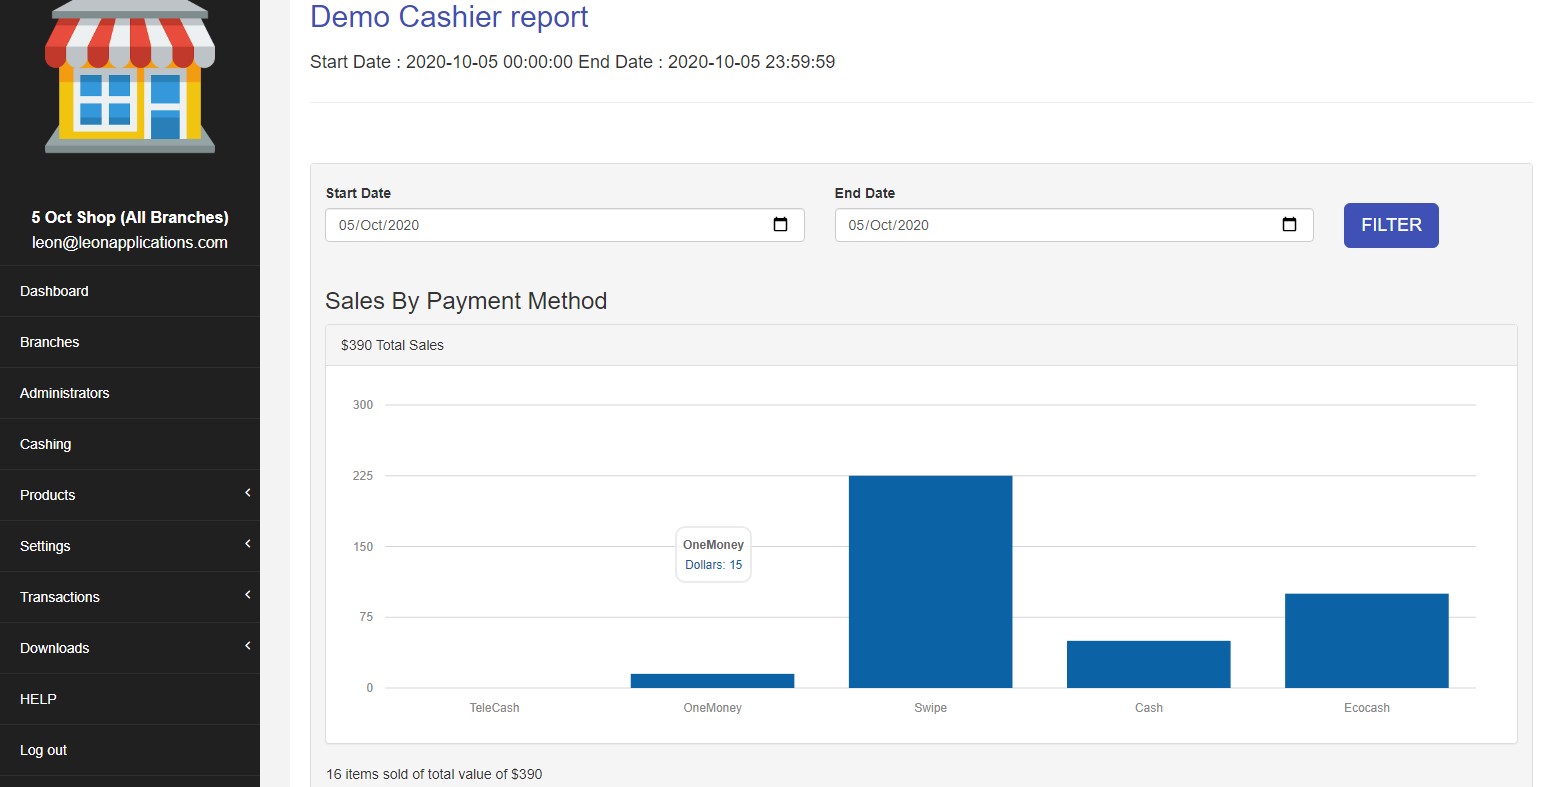The width and height of the screenshot is (1552, 787).
Task: Open the Dashboard menu item
Action: point(54,291)
